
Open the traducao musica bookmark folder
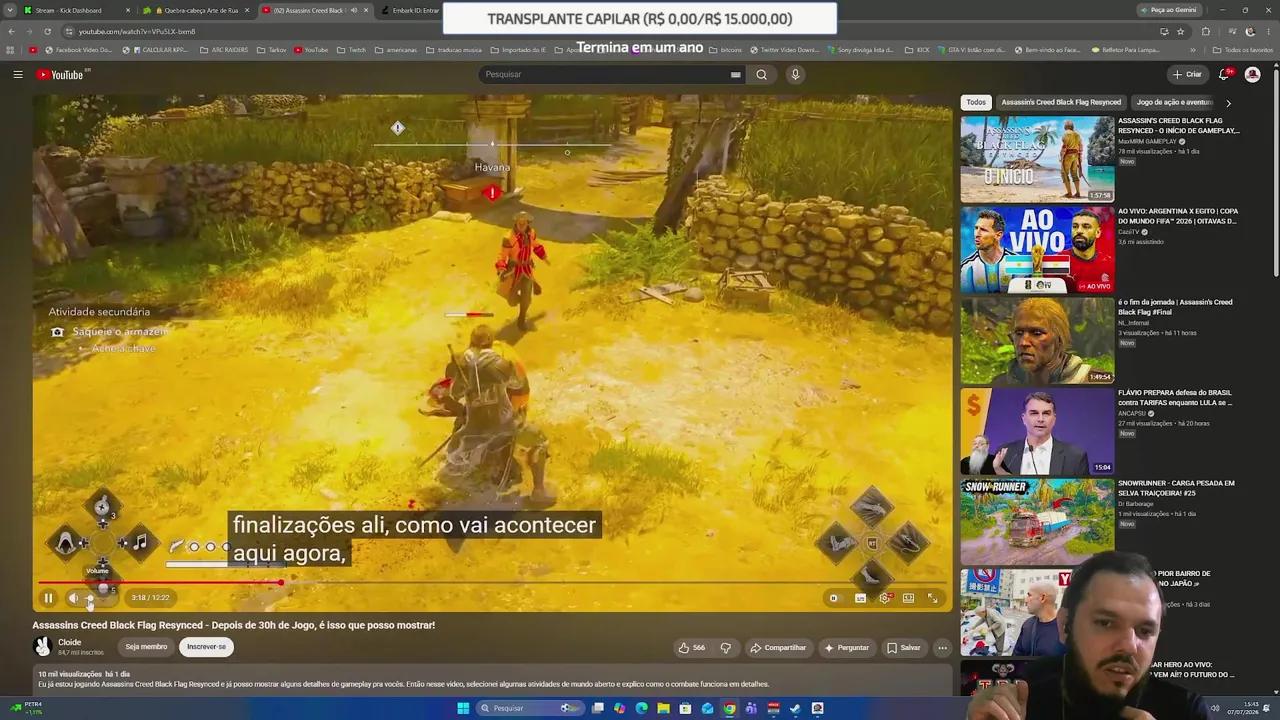[454, 49]
